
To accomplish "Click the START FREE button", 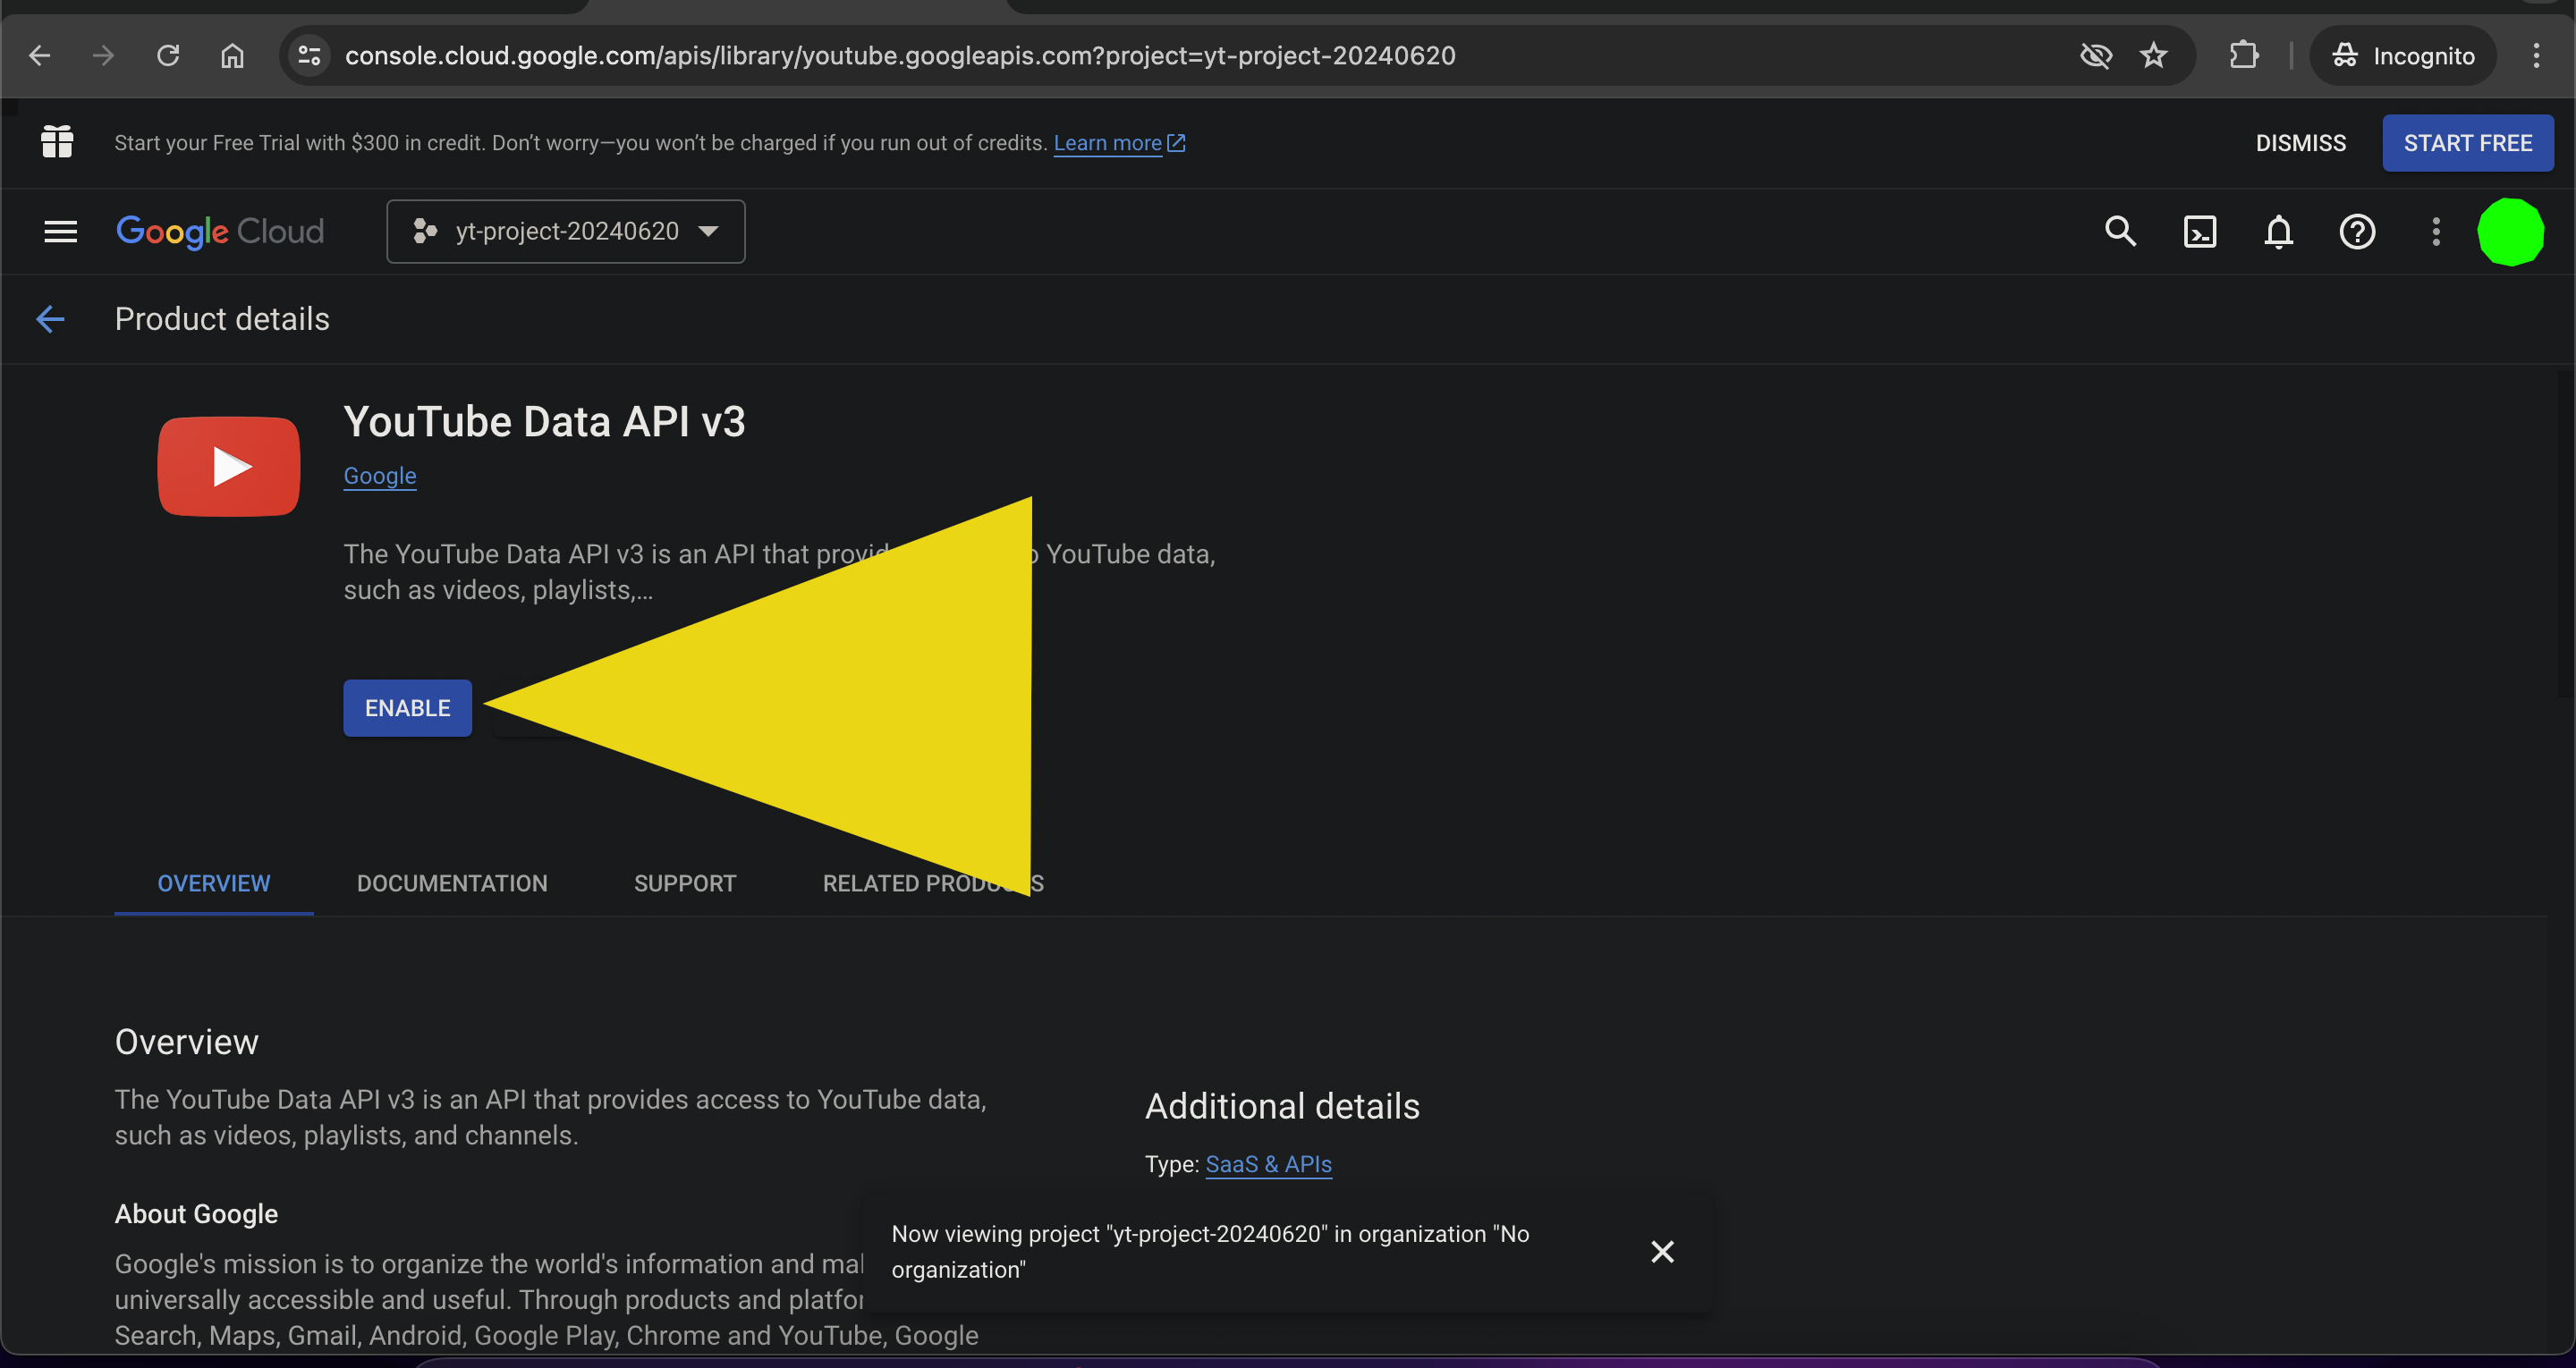I will (x=2467, y=143).
